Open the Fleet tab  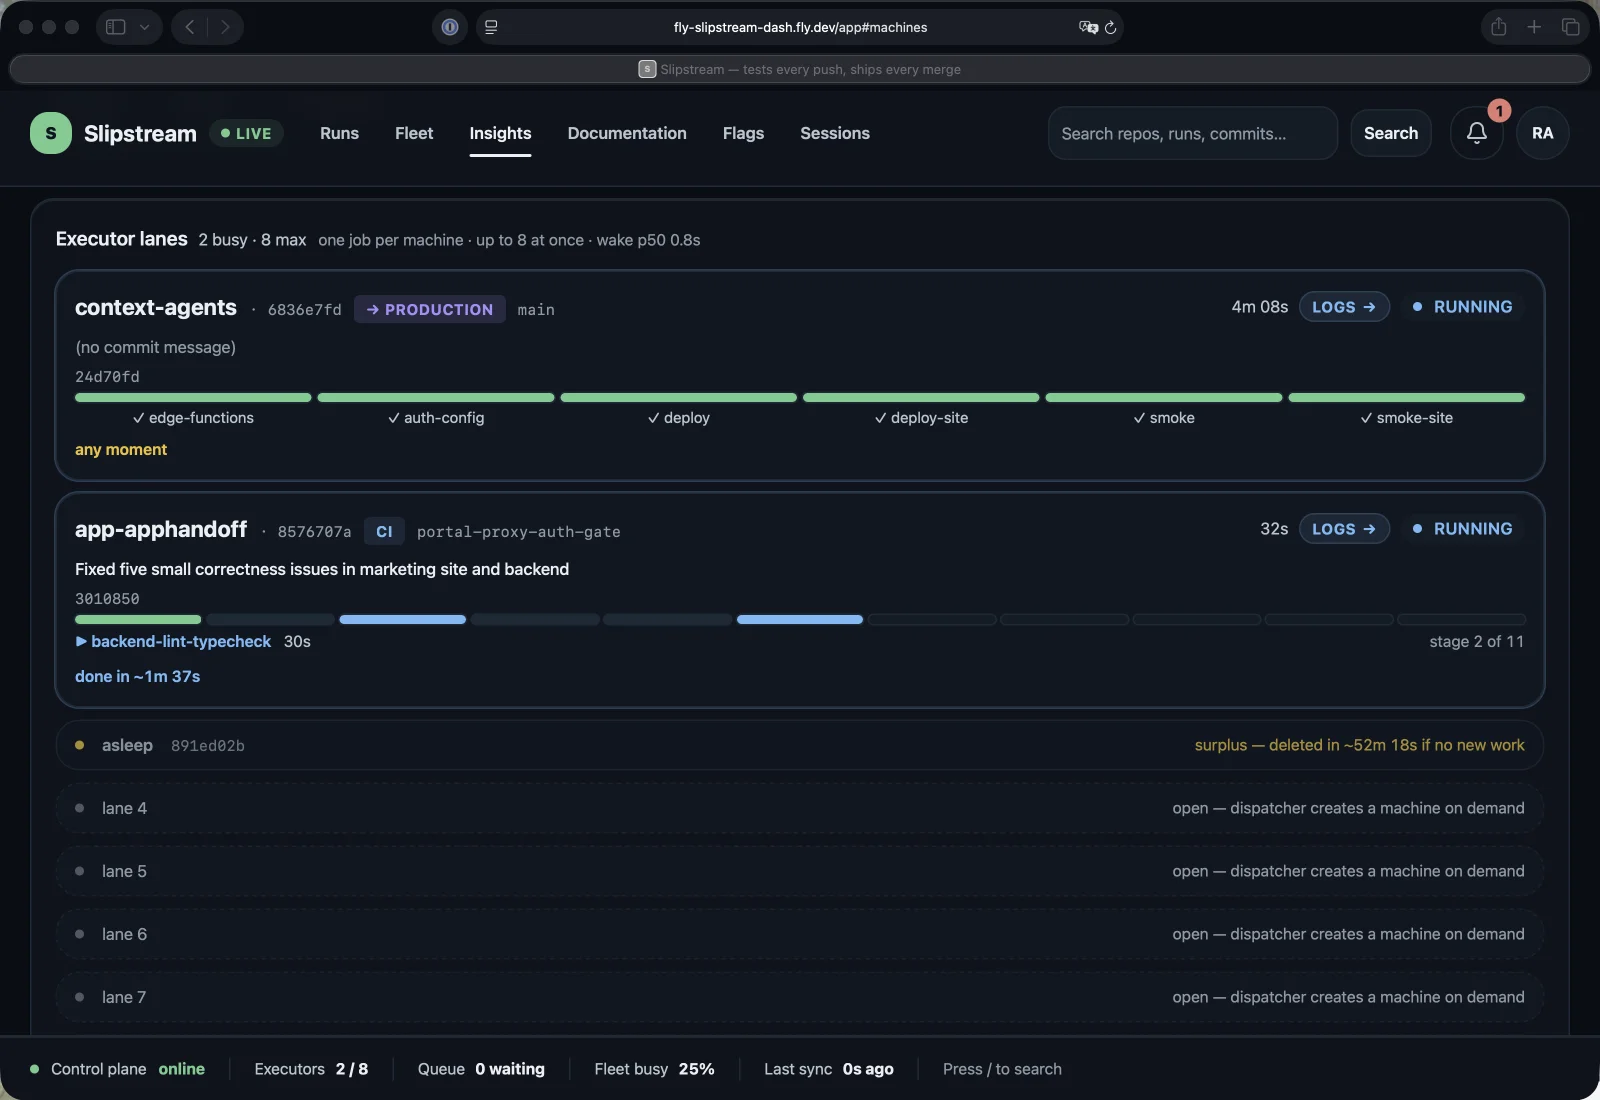point(414,133)
